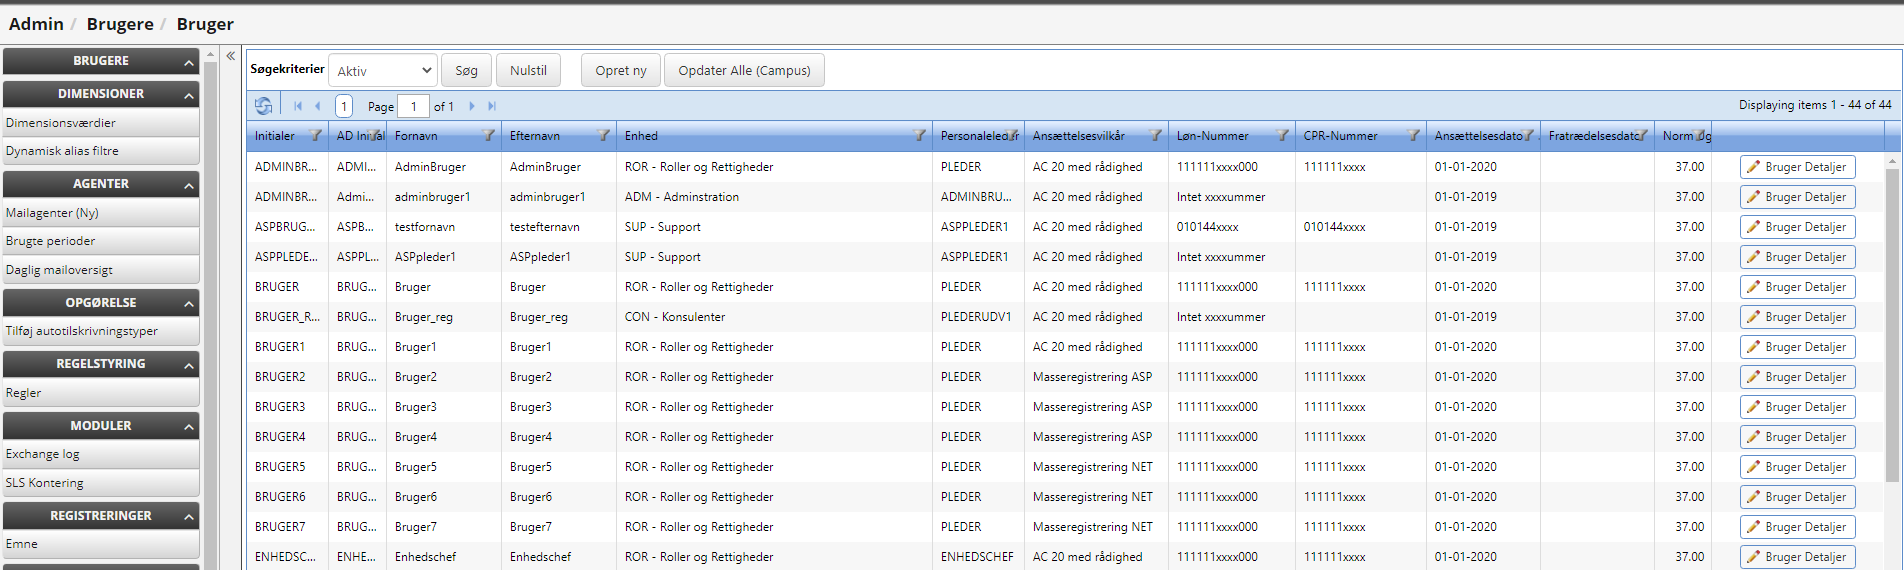Filter the CPR-Nummer column
1904x570 pixels.
point(1414,136)
